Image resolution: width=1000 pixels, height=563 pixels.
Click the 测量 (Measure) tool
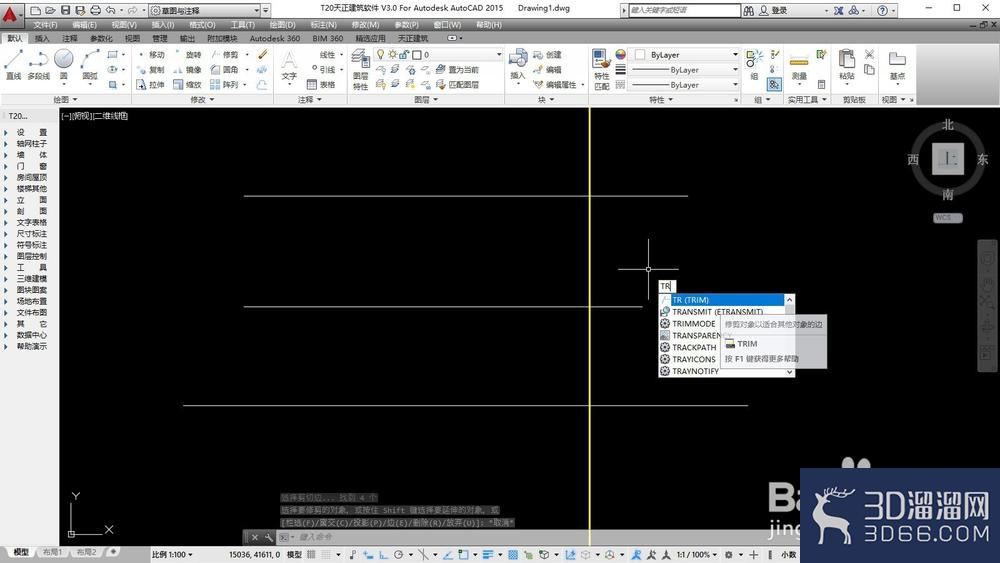(x=799, y=66)
